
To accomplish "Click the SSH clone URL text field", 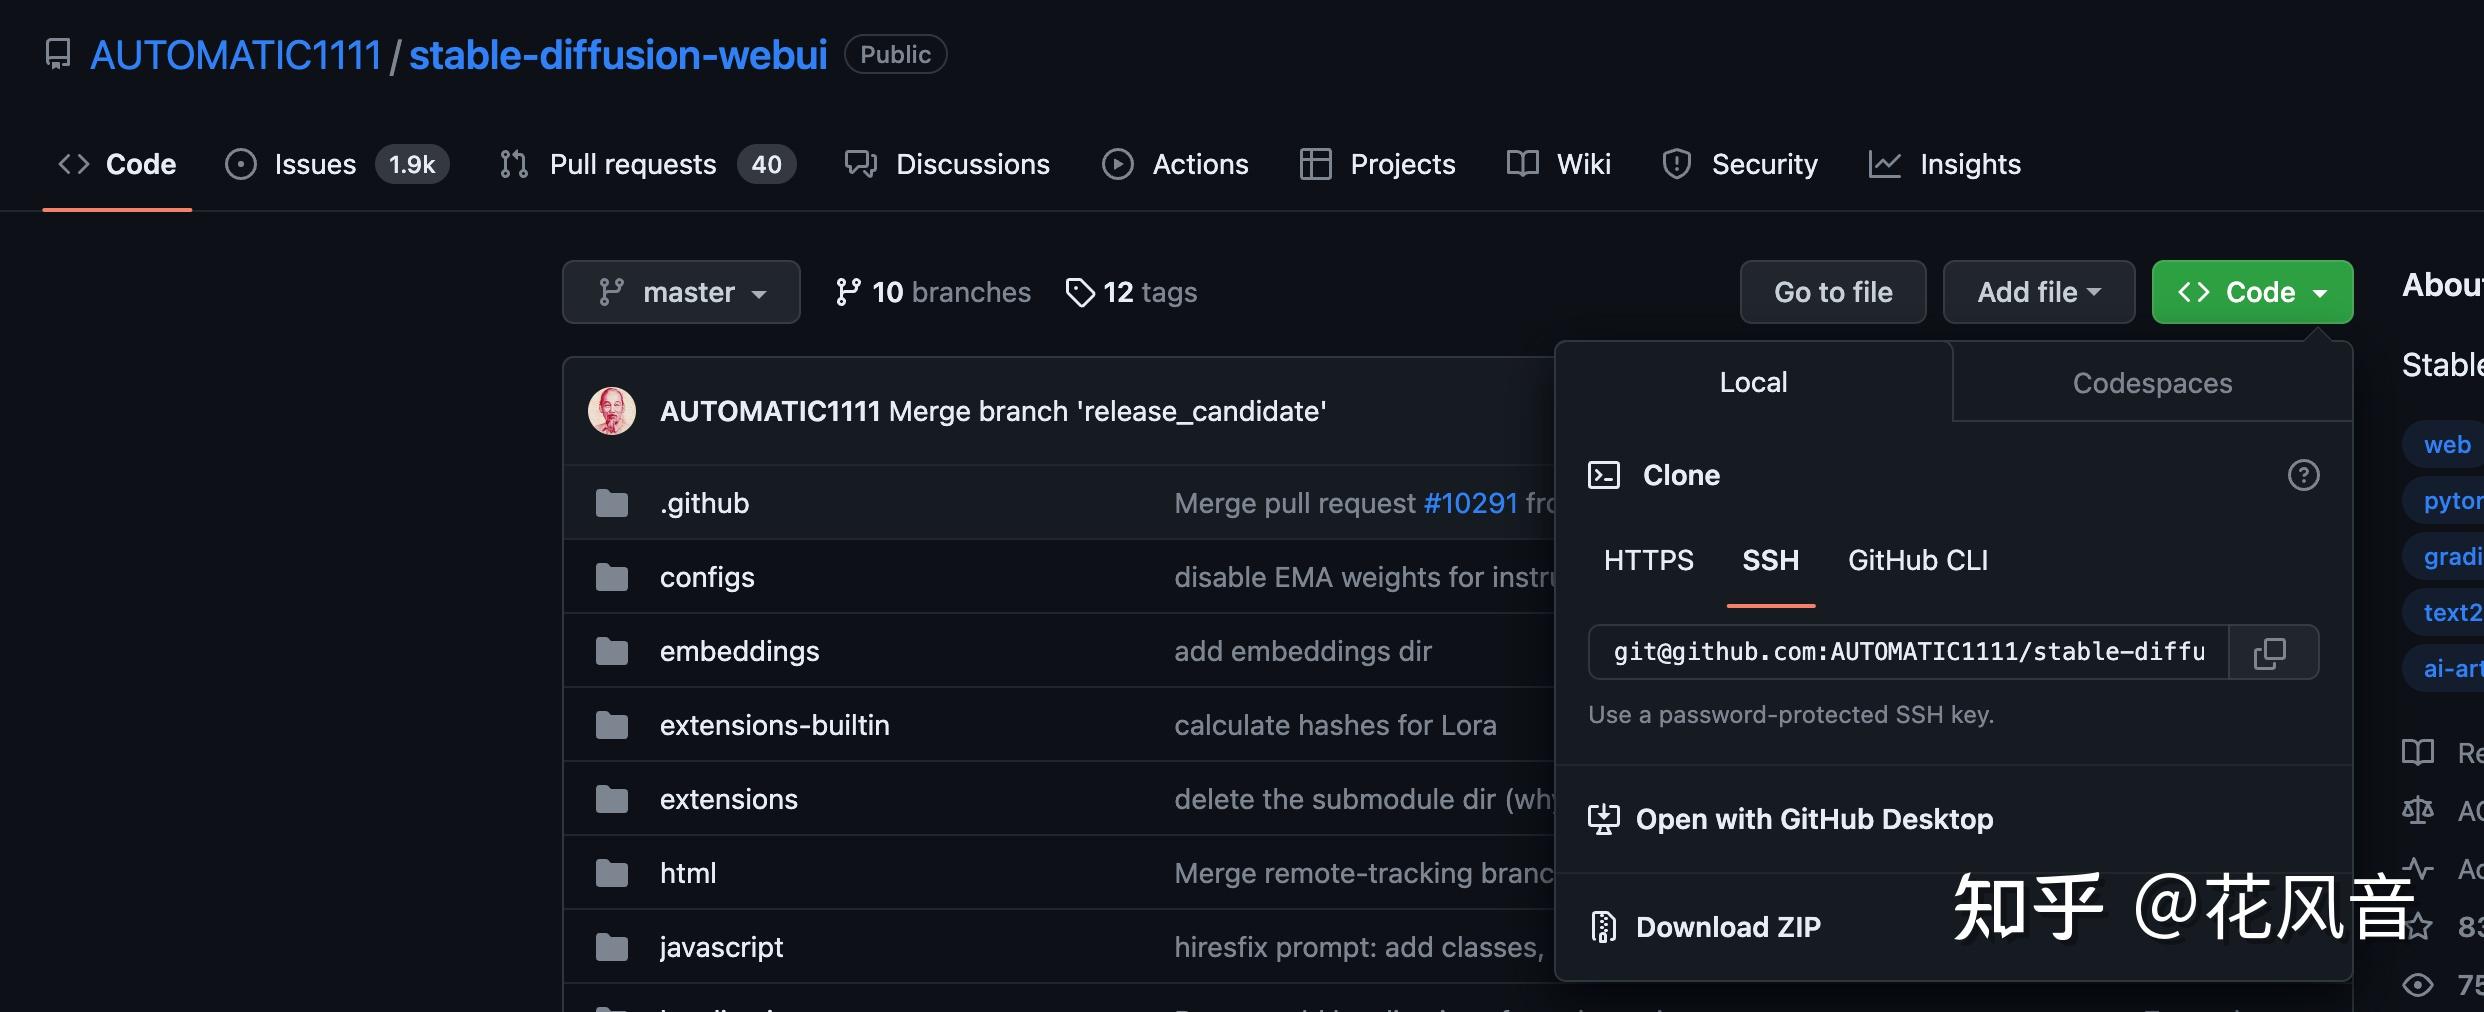I will 1908,652.
